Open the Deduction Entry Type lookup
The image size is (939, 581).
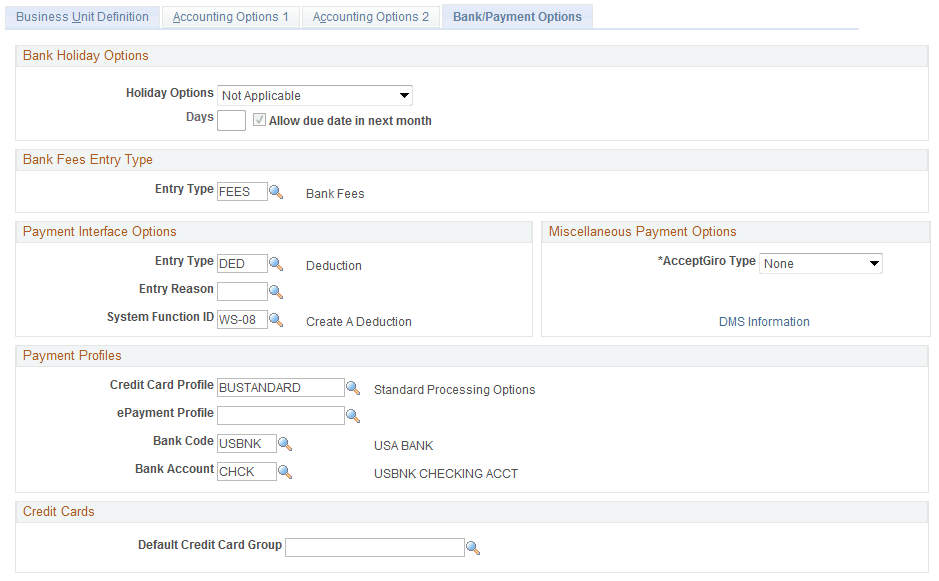click(x=276, y=265)
